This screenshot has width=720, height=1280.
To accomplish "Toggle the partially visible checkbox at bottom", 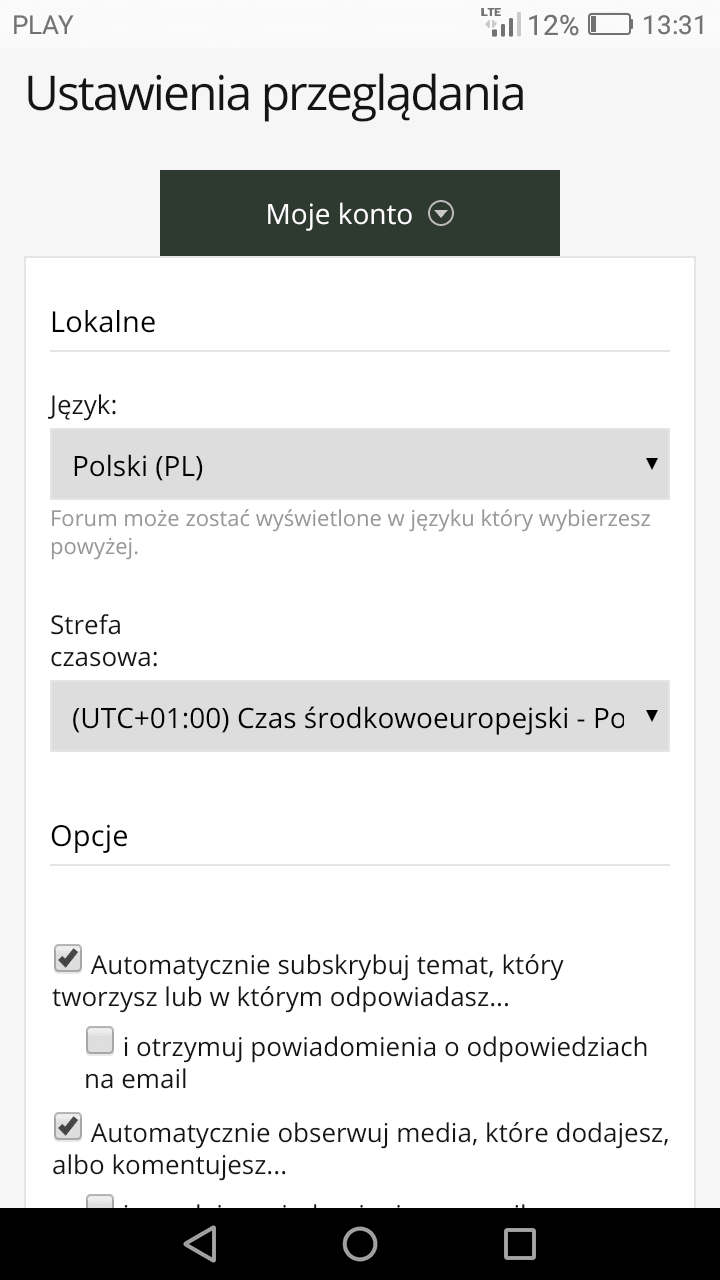I will [x=100, y=1201].
